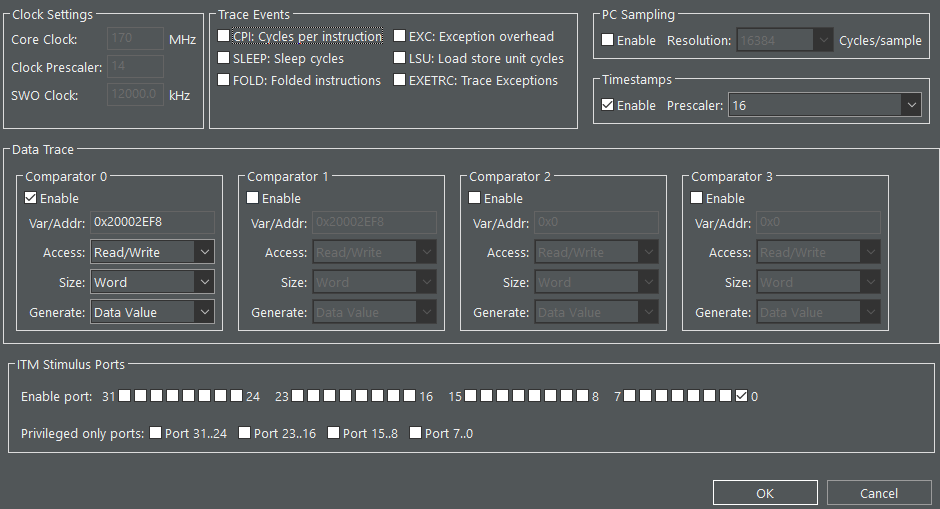Click the Cancel button
The width and height of the screenshot is (940, 509).
[x=879, y=493]
